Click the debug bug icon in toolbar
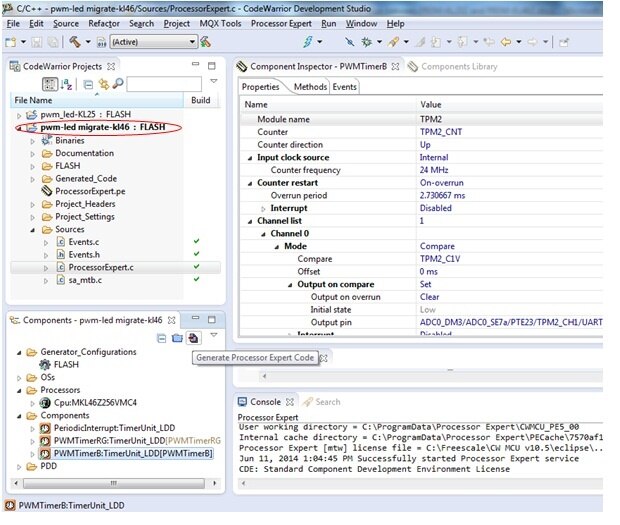This screenshot has height=525, width=620. pos(366,42)
